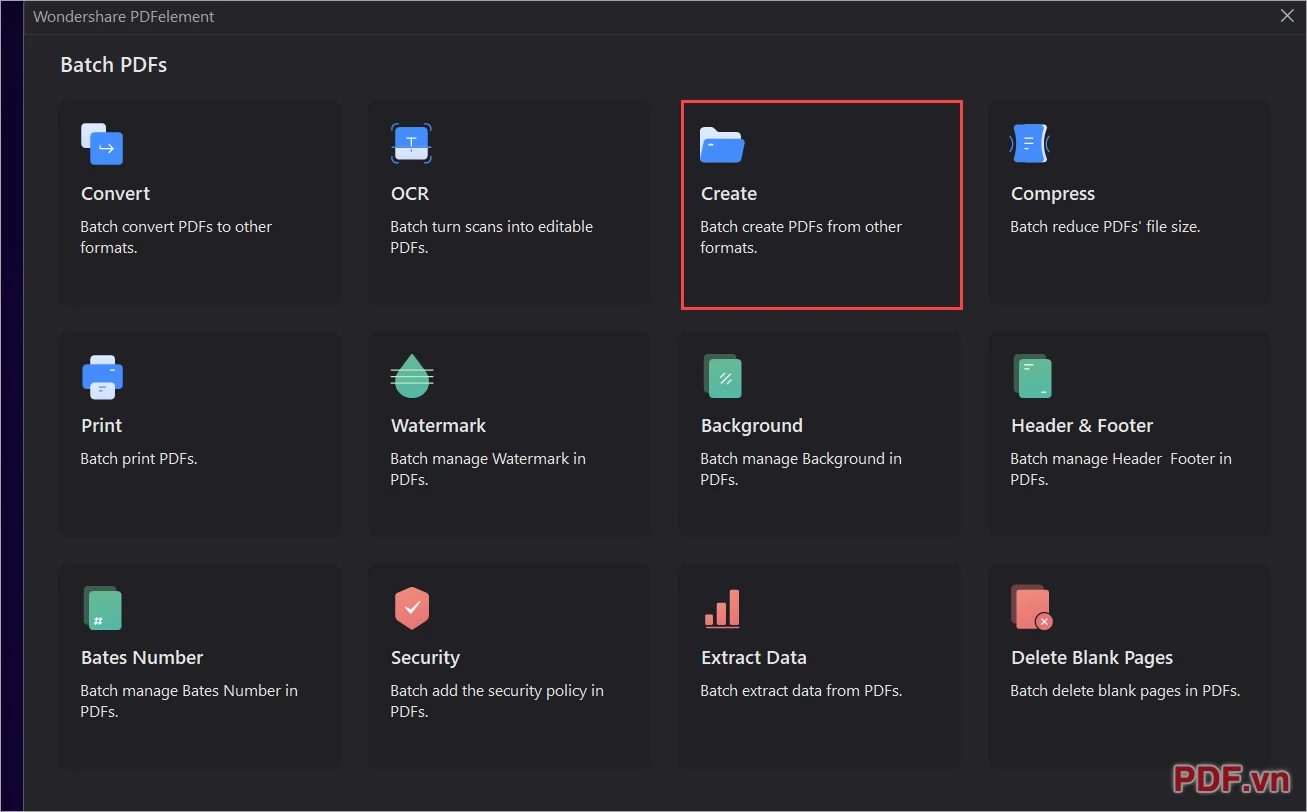Click "Batch manage Header Footer in PDFs." text

(x=1121, y=469)
